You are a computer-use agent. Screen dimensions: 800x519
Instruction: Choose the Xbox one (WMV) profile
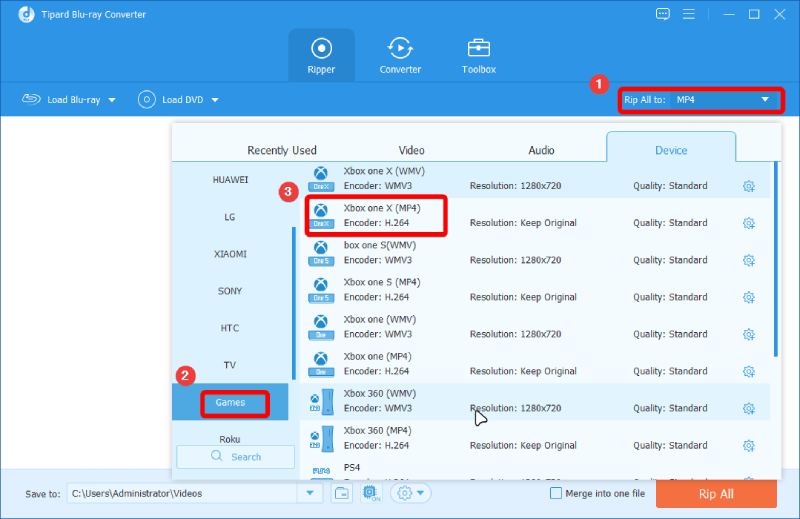pyautogui.click(x=535, y=327)
